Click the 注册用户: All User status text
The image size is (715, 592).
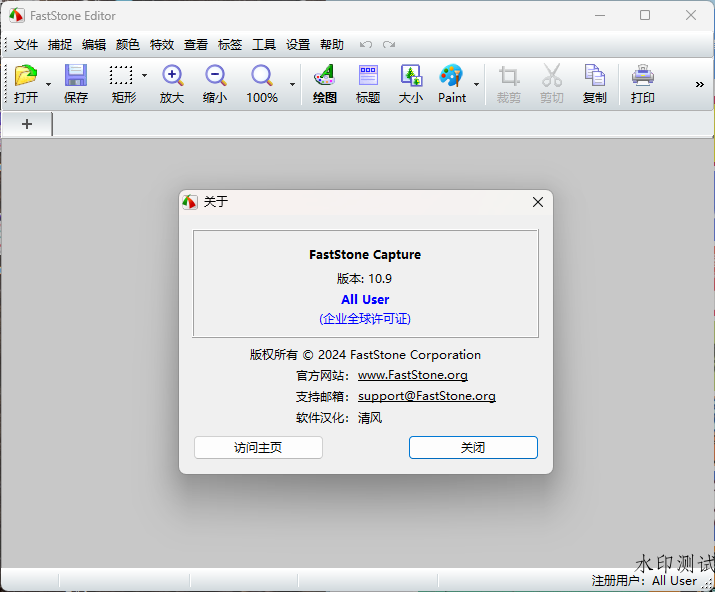(x=644, y=581)
